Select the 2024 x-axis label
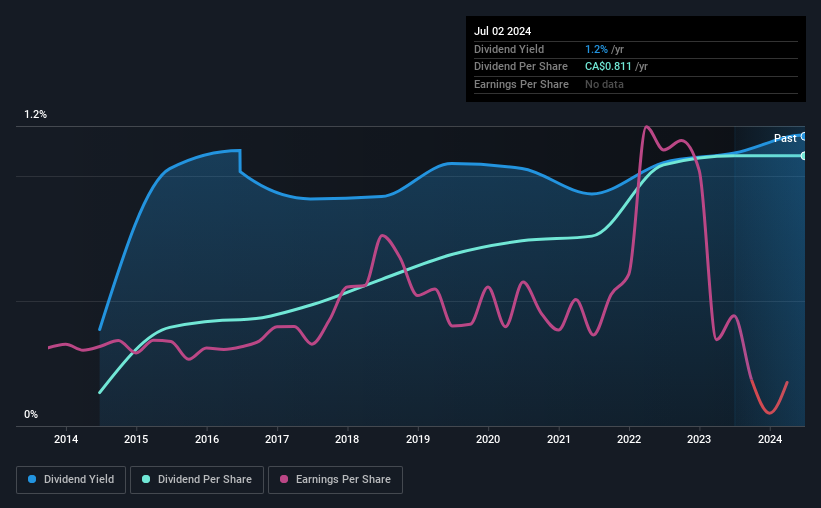Screen dimensions: 821x508 [x=770, y=439]
